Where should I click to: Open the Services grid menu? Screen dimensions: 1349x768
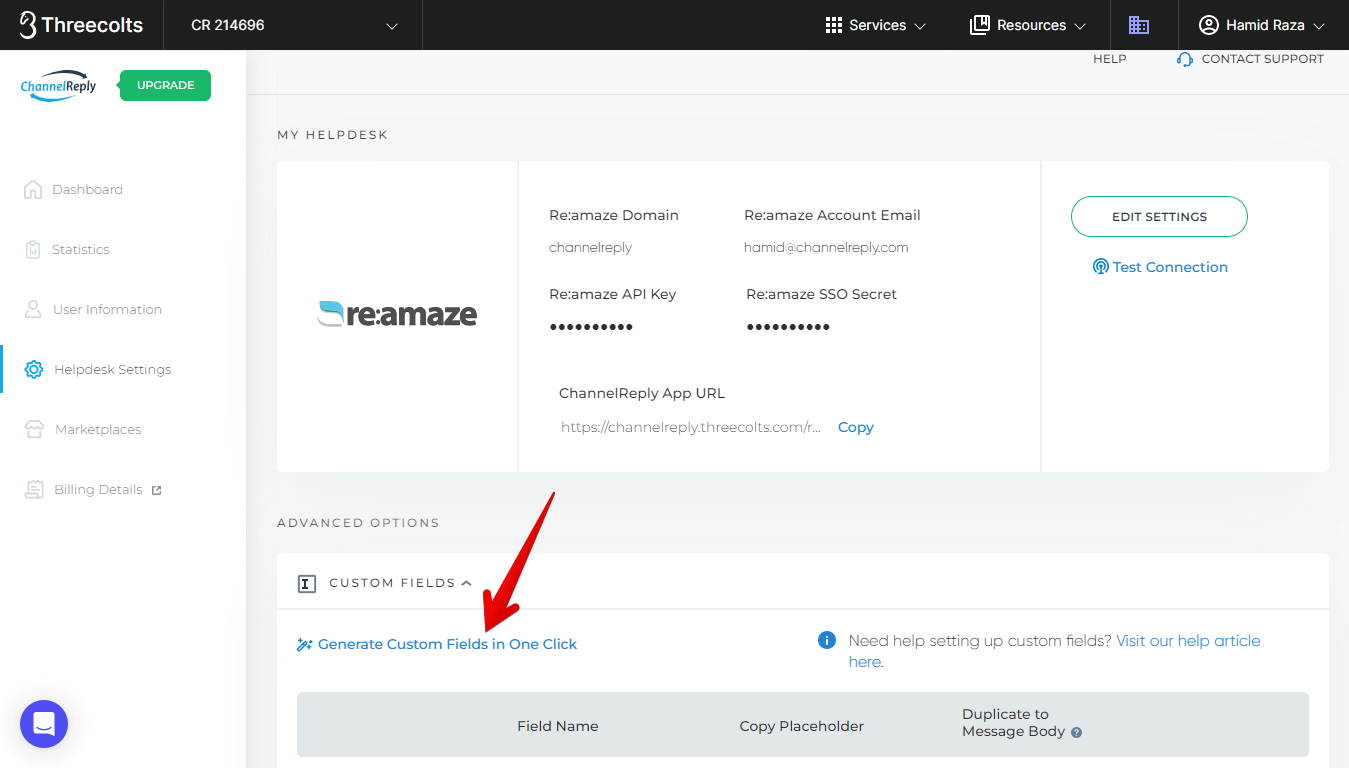click(875, 25)
